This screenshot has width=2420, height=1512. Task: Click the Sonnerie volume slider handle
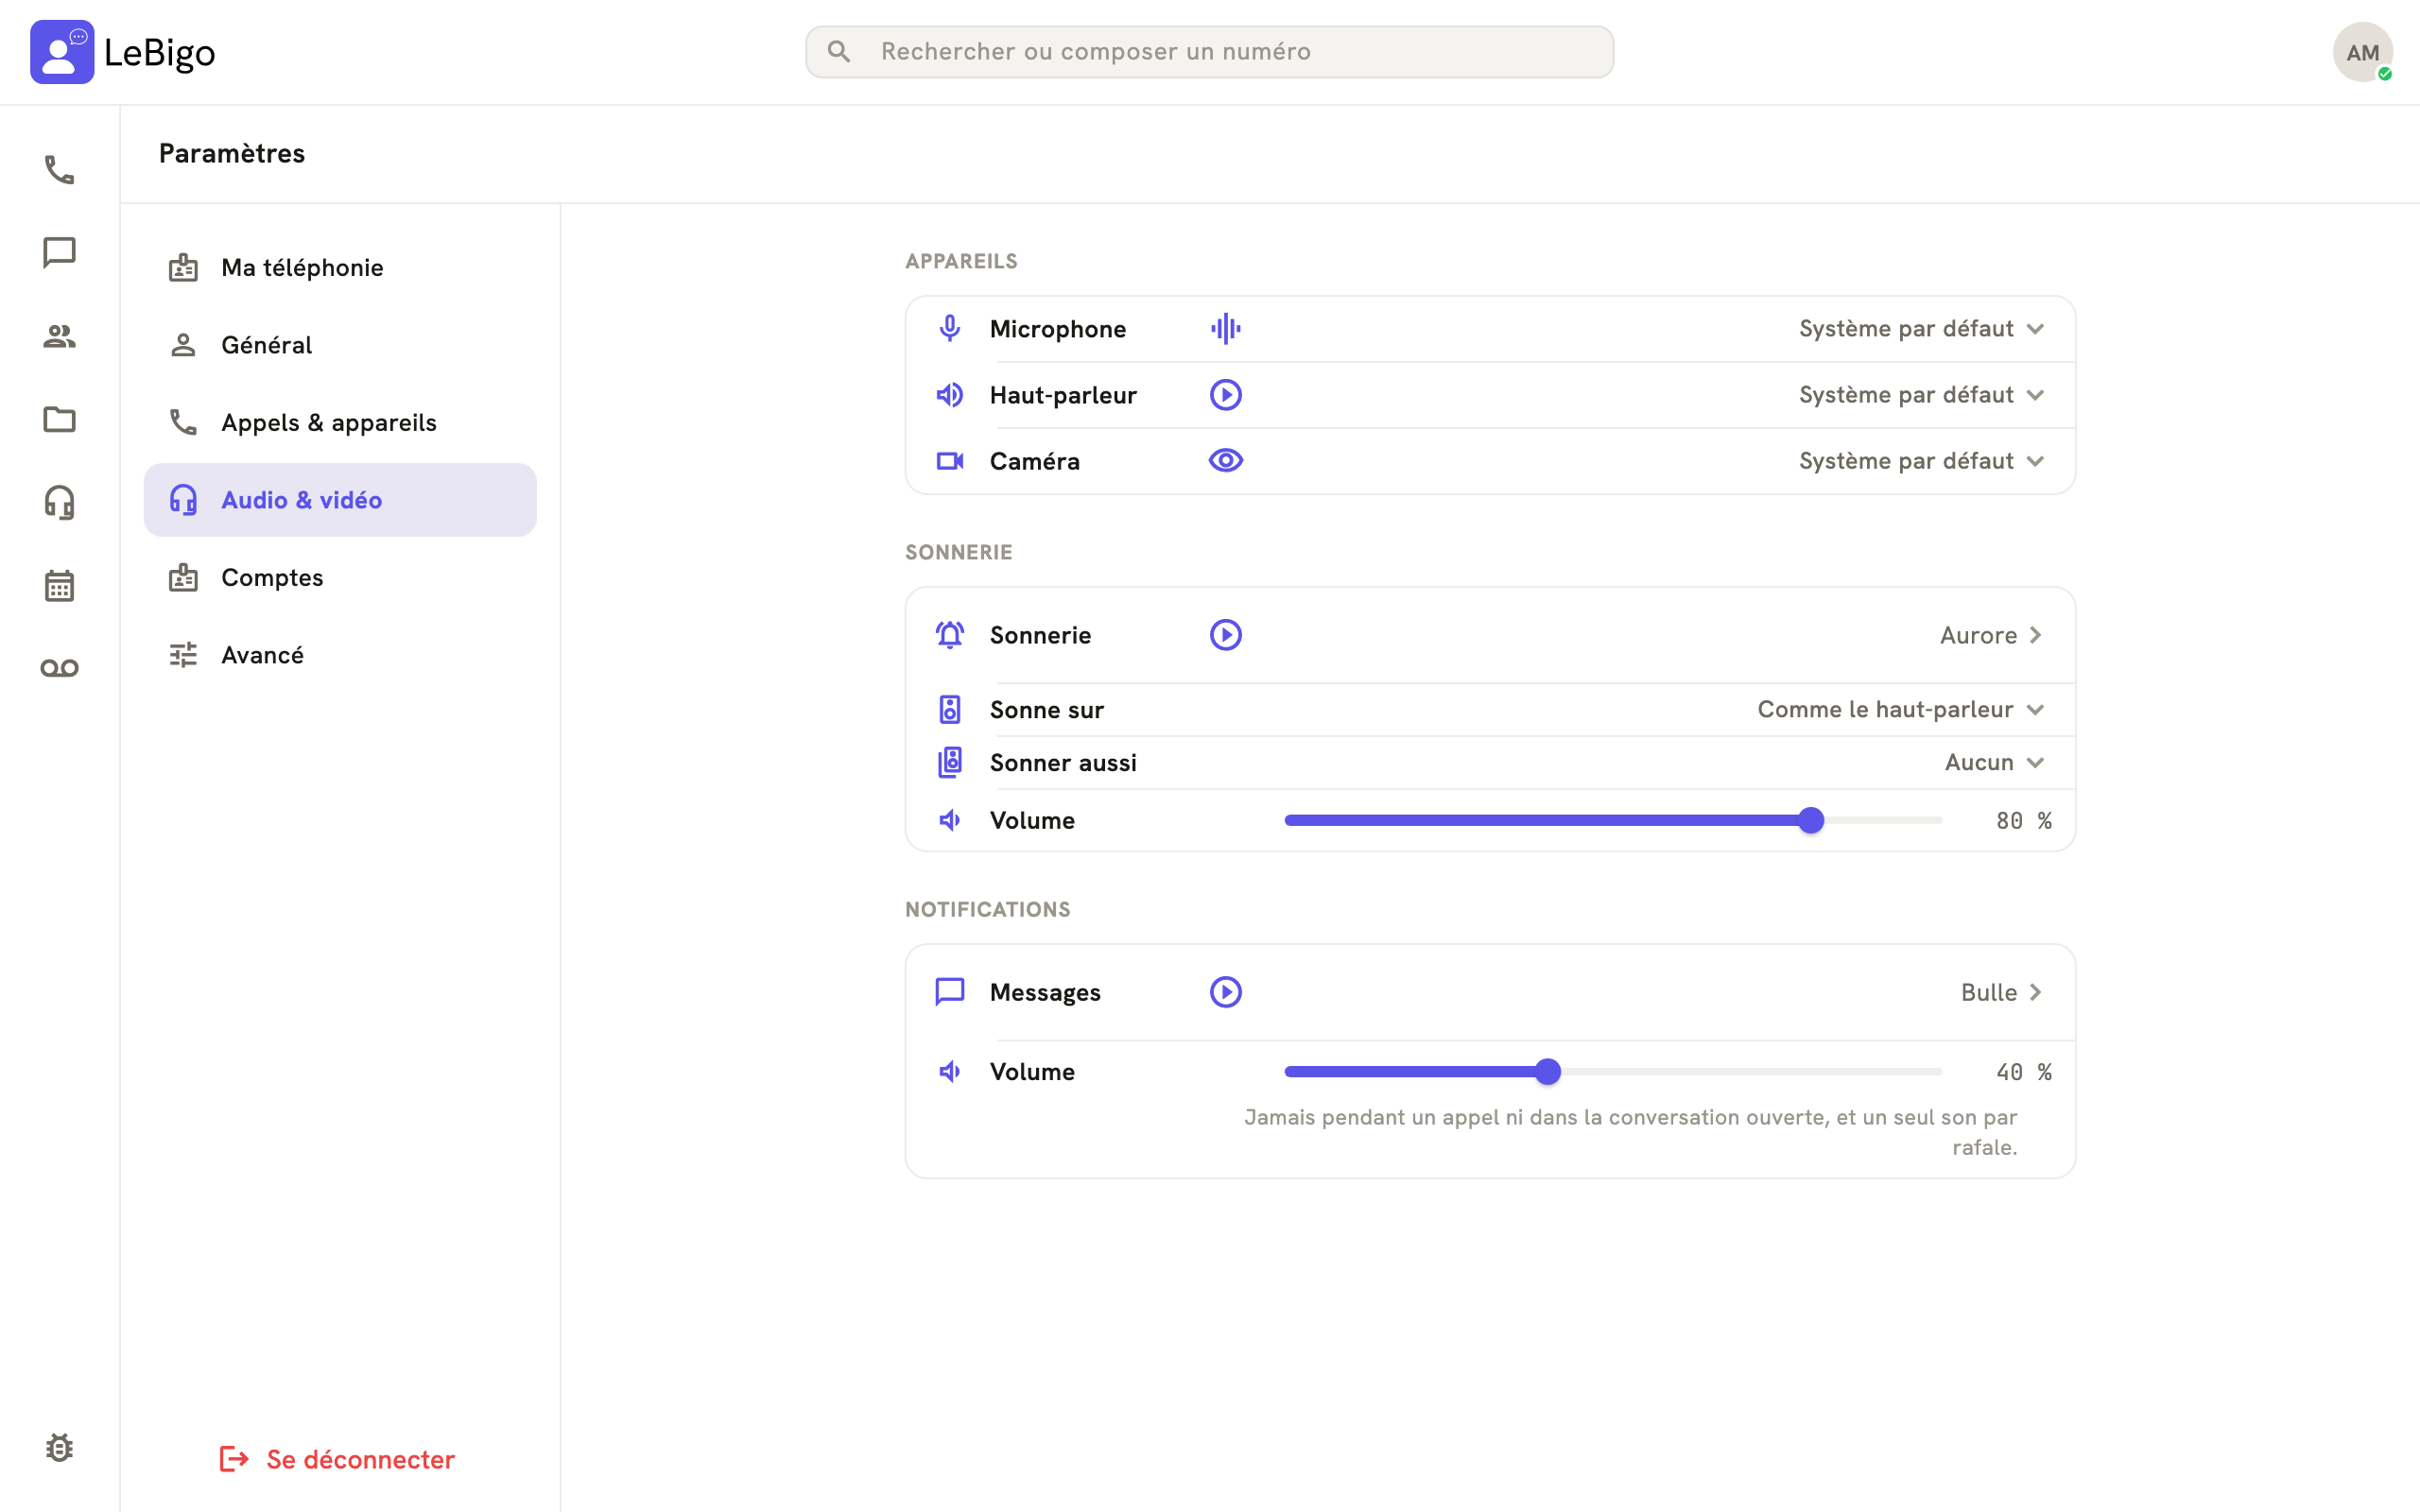1811,820
